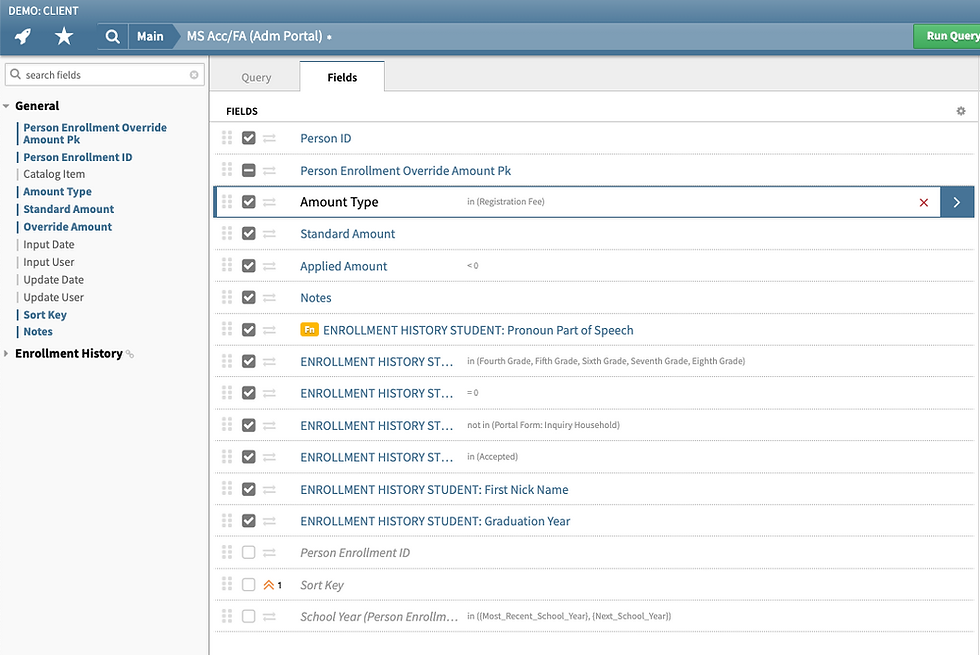Click swap arrows icon for Standard Amount
The width and height of the screenshot is (980, 655).
click(269, 234)
